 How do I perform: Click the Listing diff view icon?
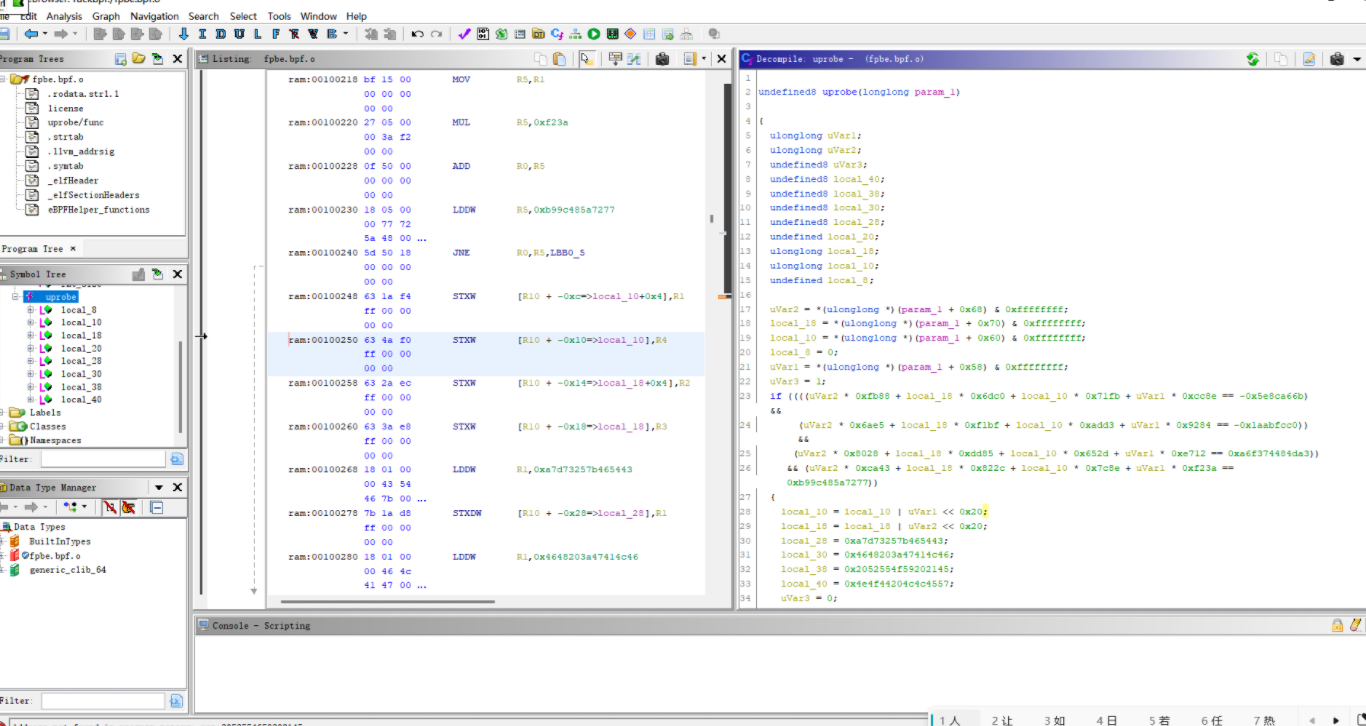click(633, 59)
